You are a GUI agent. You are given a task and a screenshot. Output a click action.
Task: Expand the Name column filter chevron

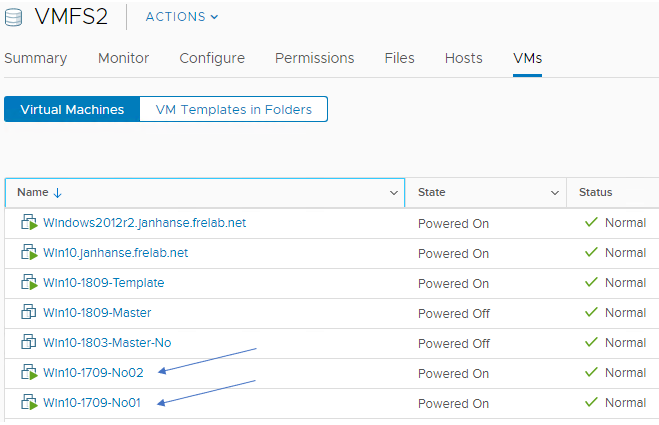tap(393, 192)
